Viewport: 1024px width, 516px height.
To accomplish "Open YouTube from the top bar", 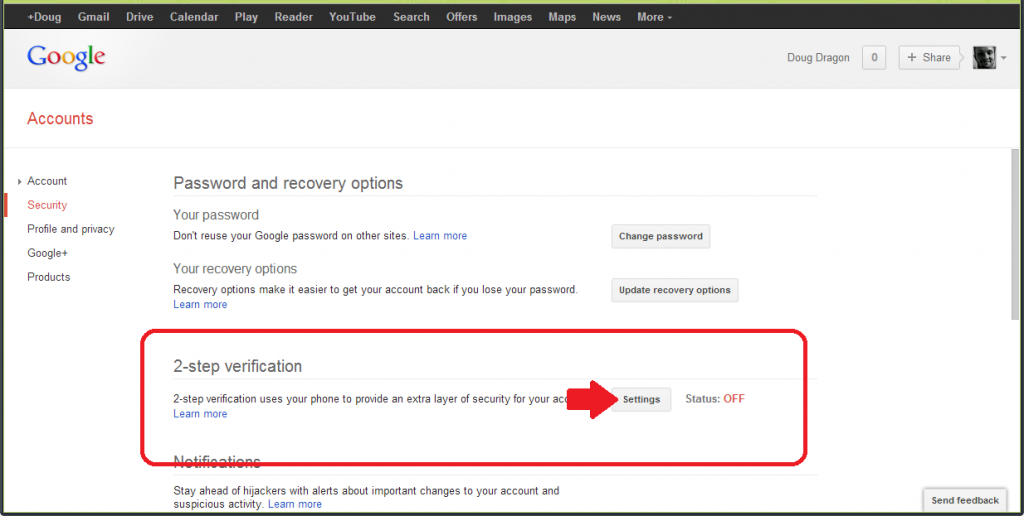I will click(352, 17).
